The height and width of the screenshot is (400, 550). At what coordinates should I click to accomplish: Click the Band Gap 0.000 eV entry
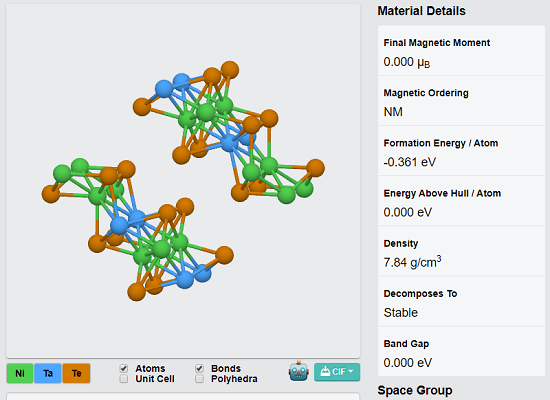tap(462, 352)
